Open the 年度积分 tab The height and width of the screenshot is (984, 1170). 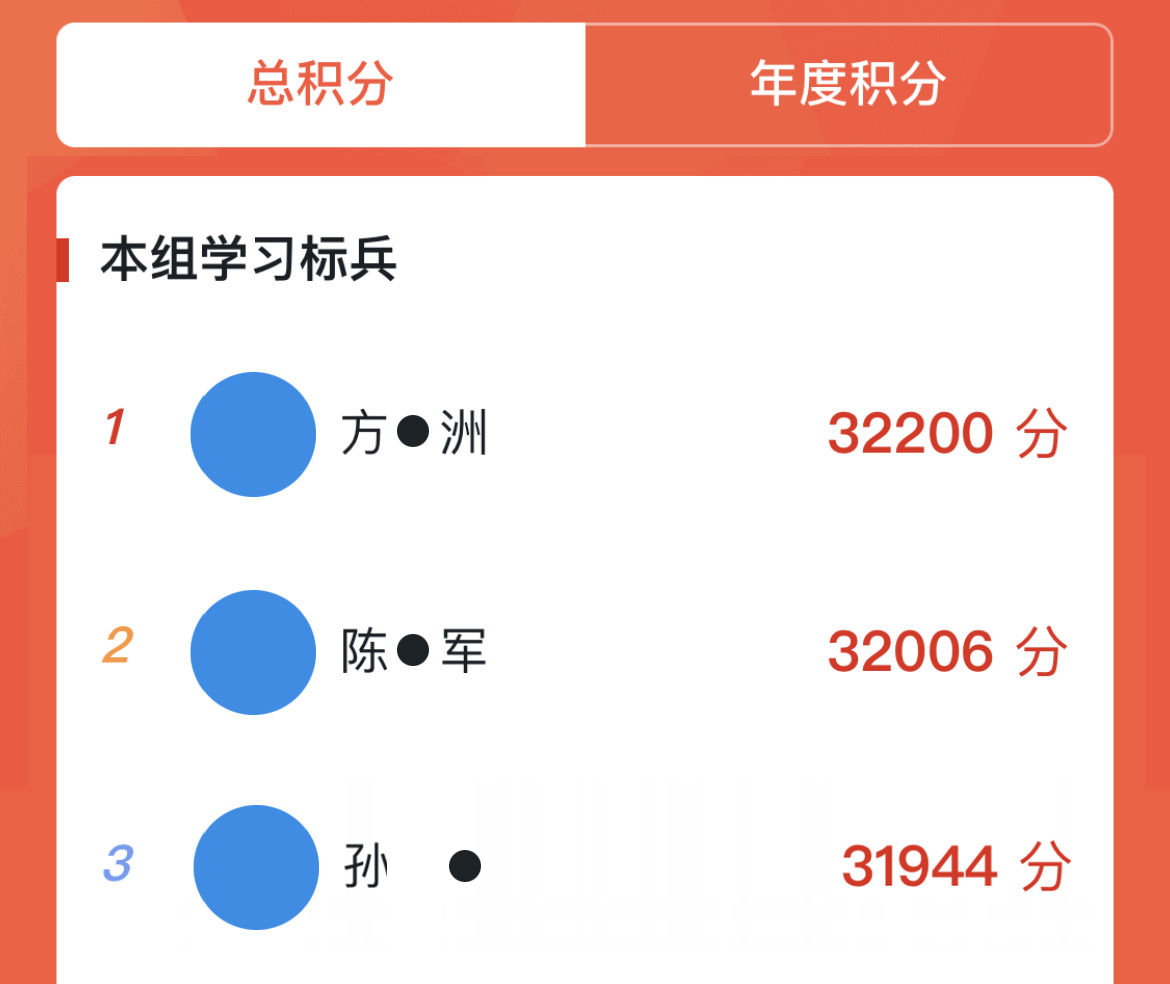(847, 84)
